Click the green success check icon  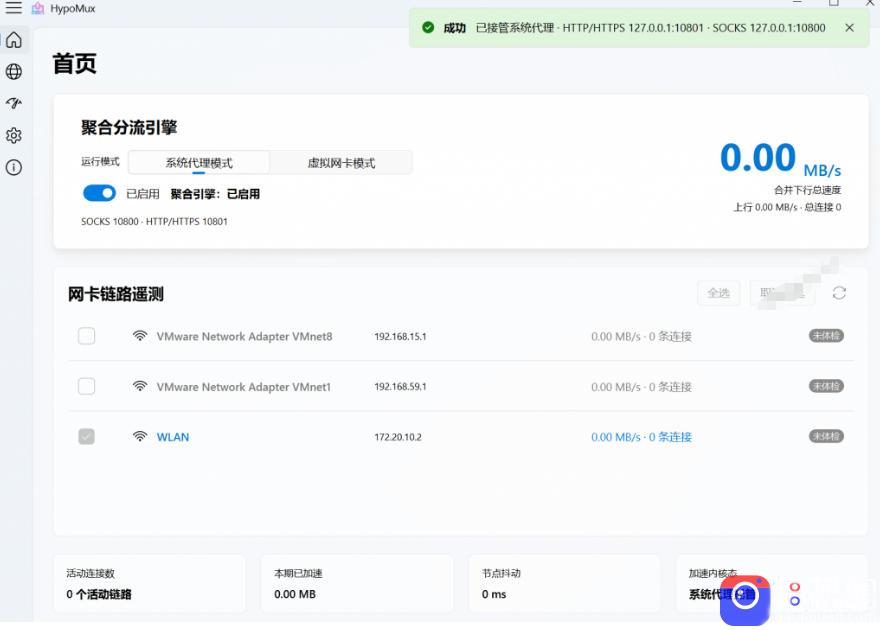pos(428,27)
